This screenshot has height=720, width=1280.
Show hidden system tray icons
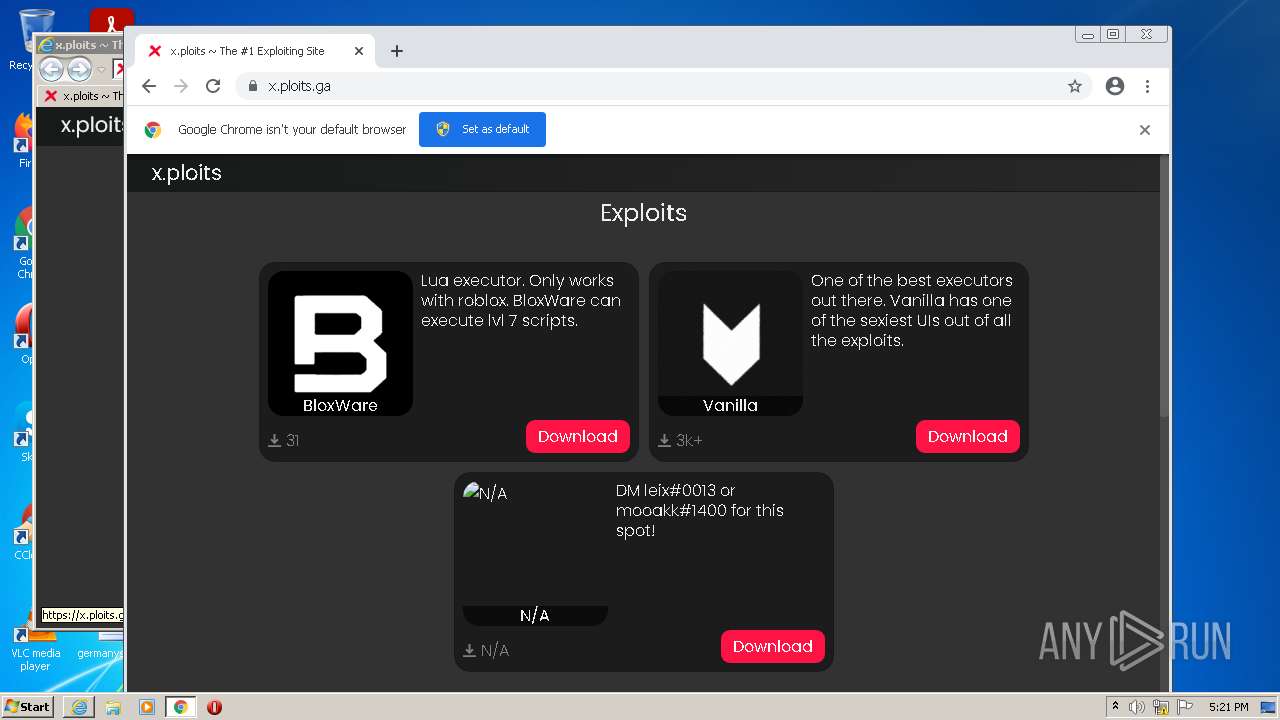pos(1115,706)
